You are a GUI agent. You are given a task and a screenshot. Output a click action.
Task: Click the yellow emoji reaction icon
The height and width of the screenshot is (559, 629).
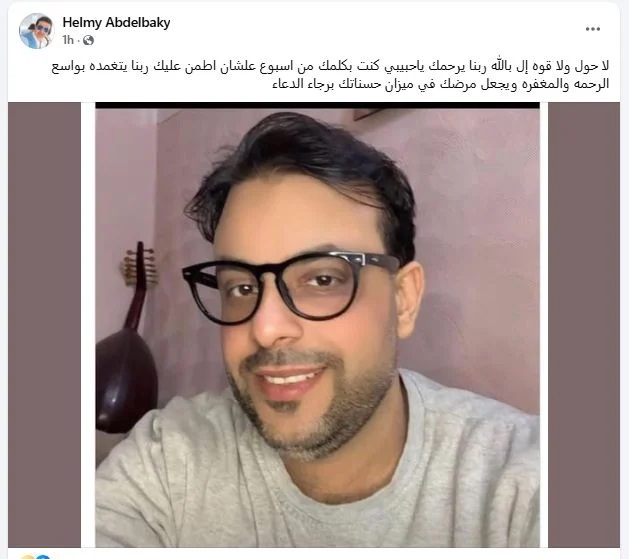click(x=27, y=557)
